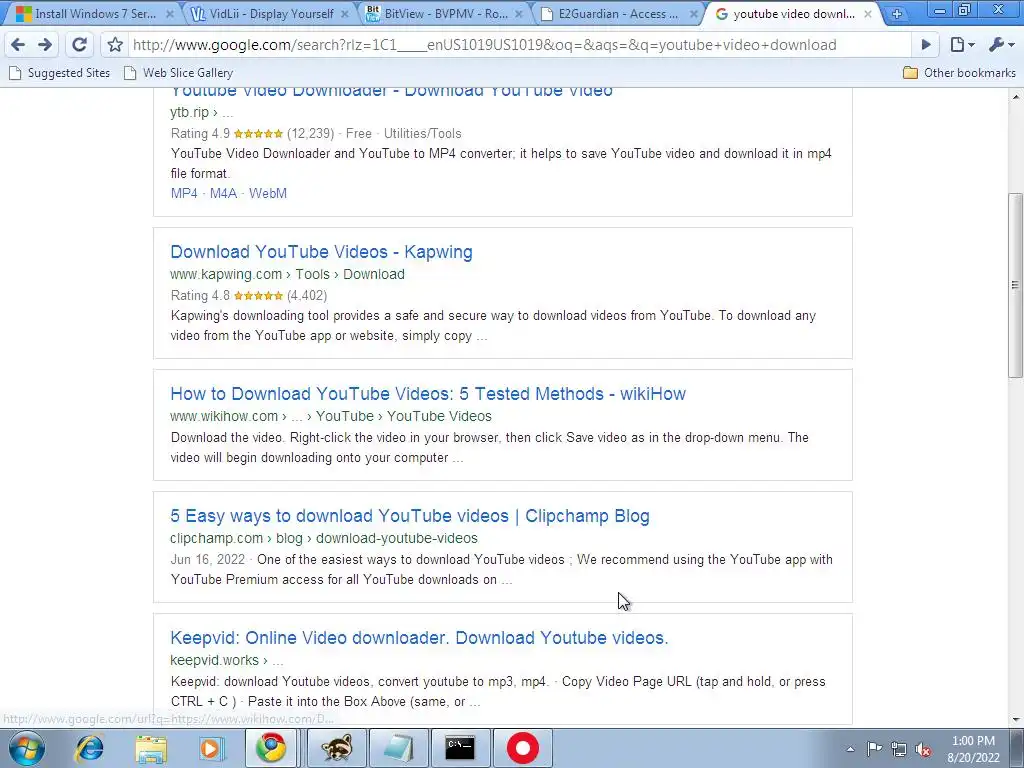Click the ytb.rip 4.9 star rating
Image resolution: width=1024 pixels, height=768 pixels.
click(259, 134)
